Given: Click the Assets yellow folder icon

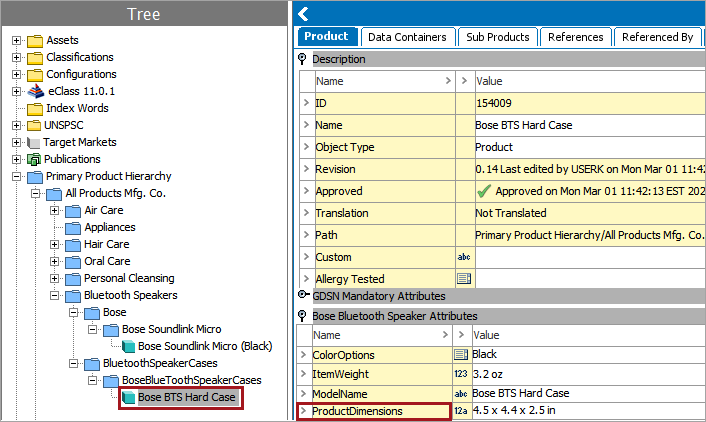Looking at the screenshot, I should (35, 41).
